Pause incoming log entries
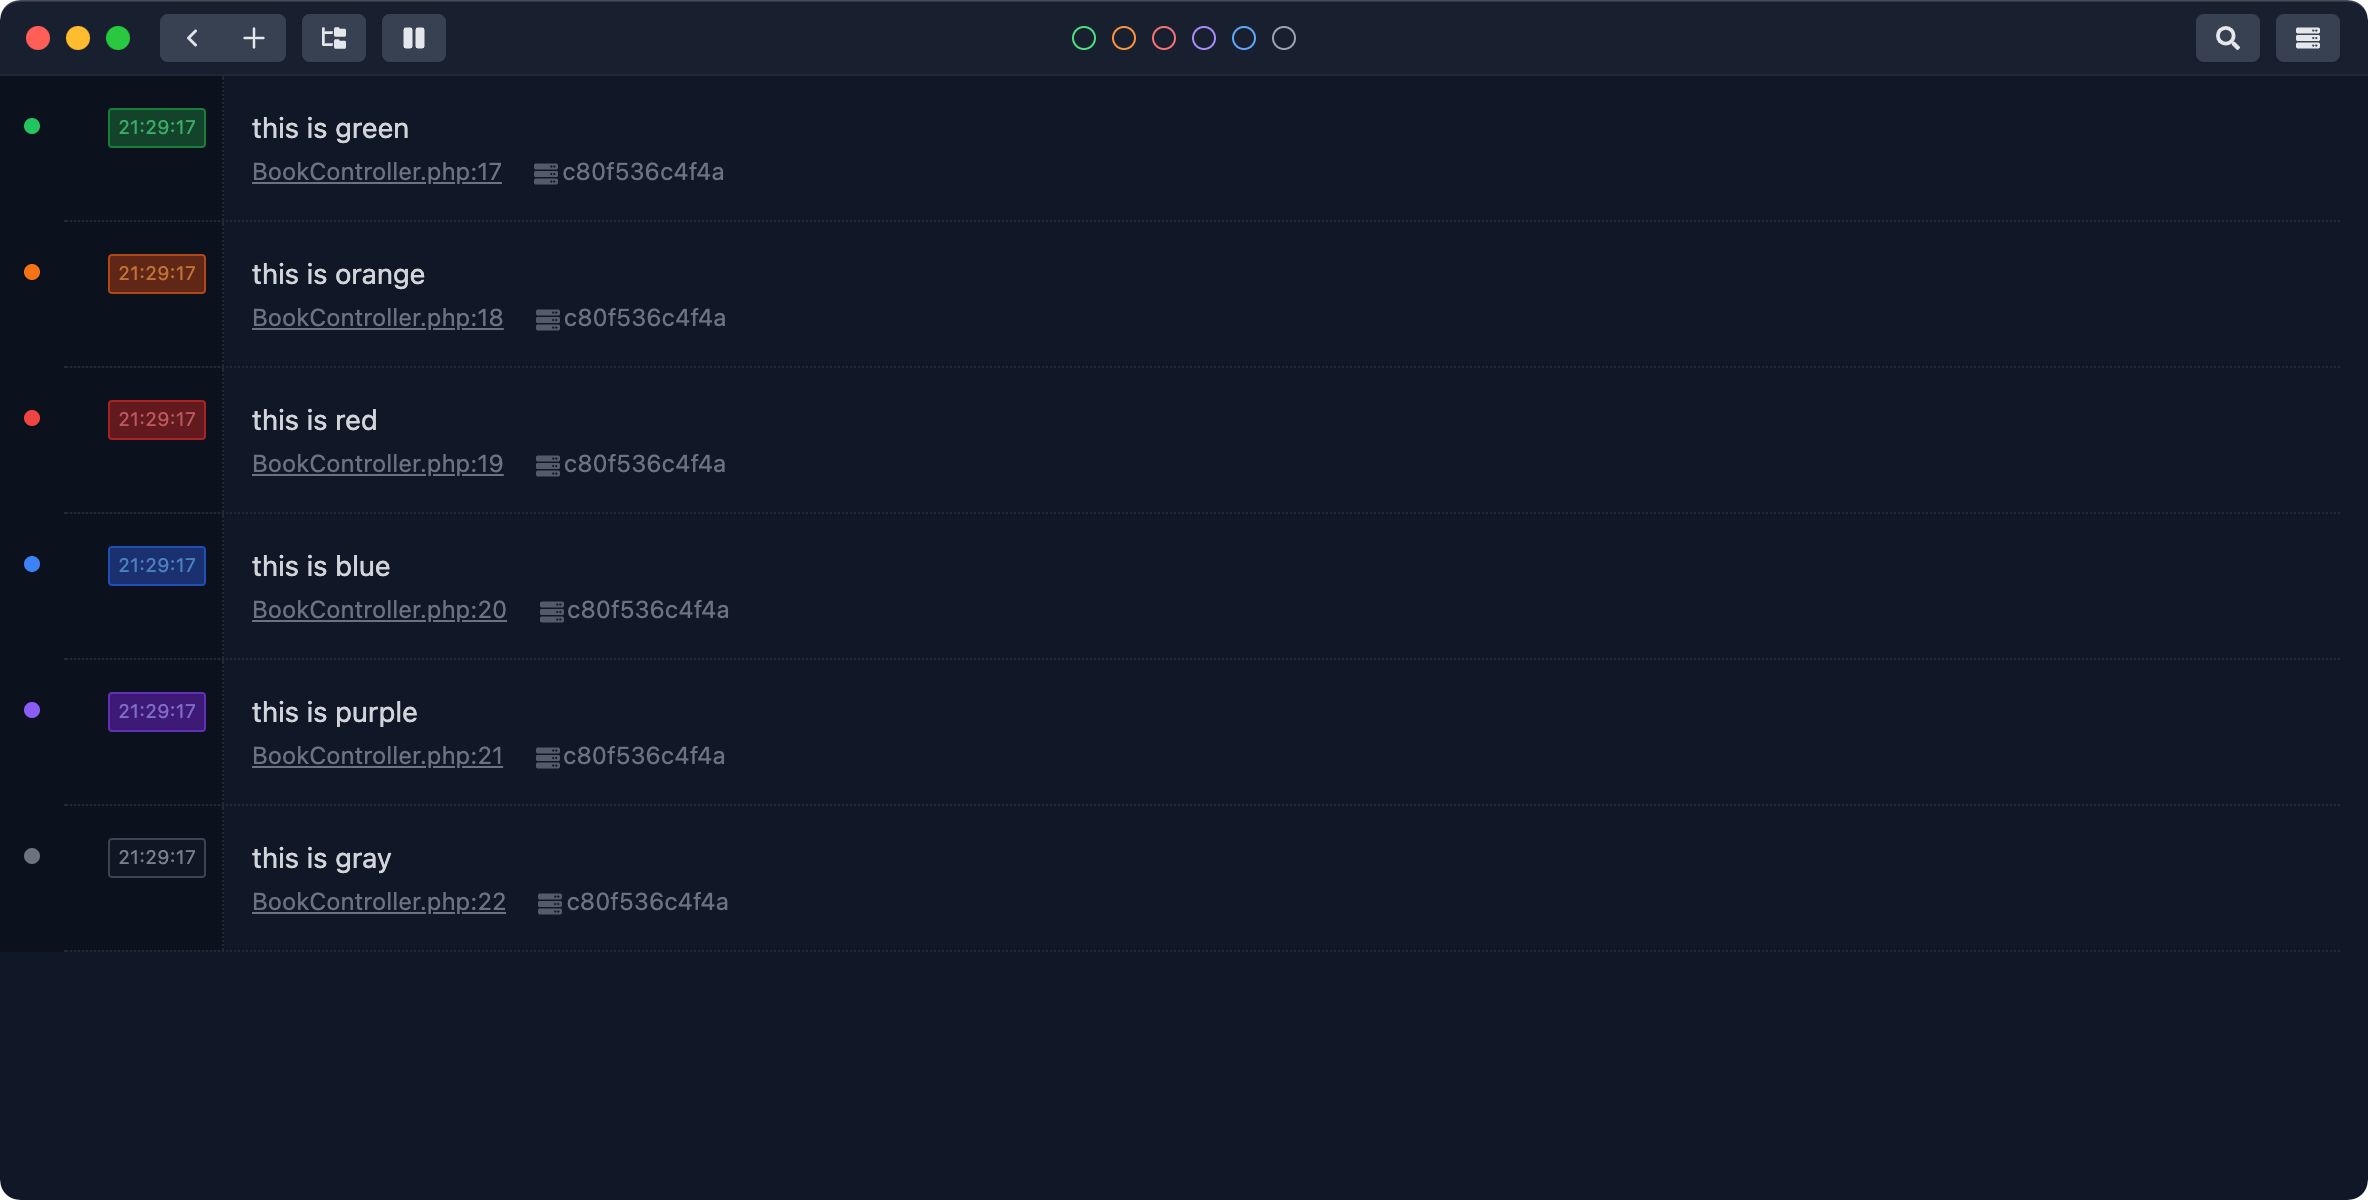Viewport: 2368px width, 1200px height. click(413, 38)
